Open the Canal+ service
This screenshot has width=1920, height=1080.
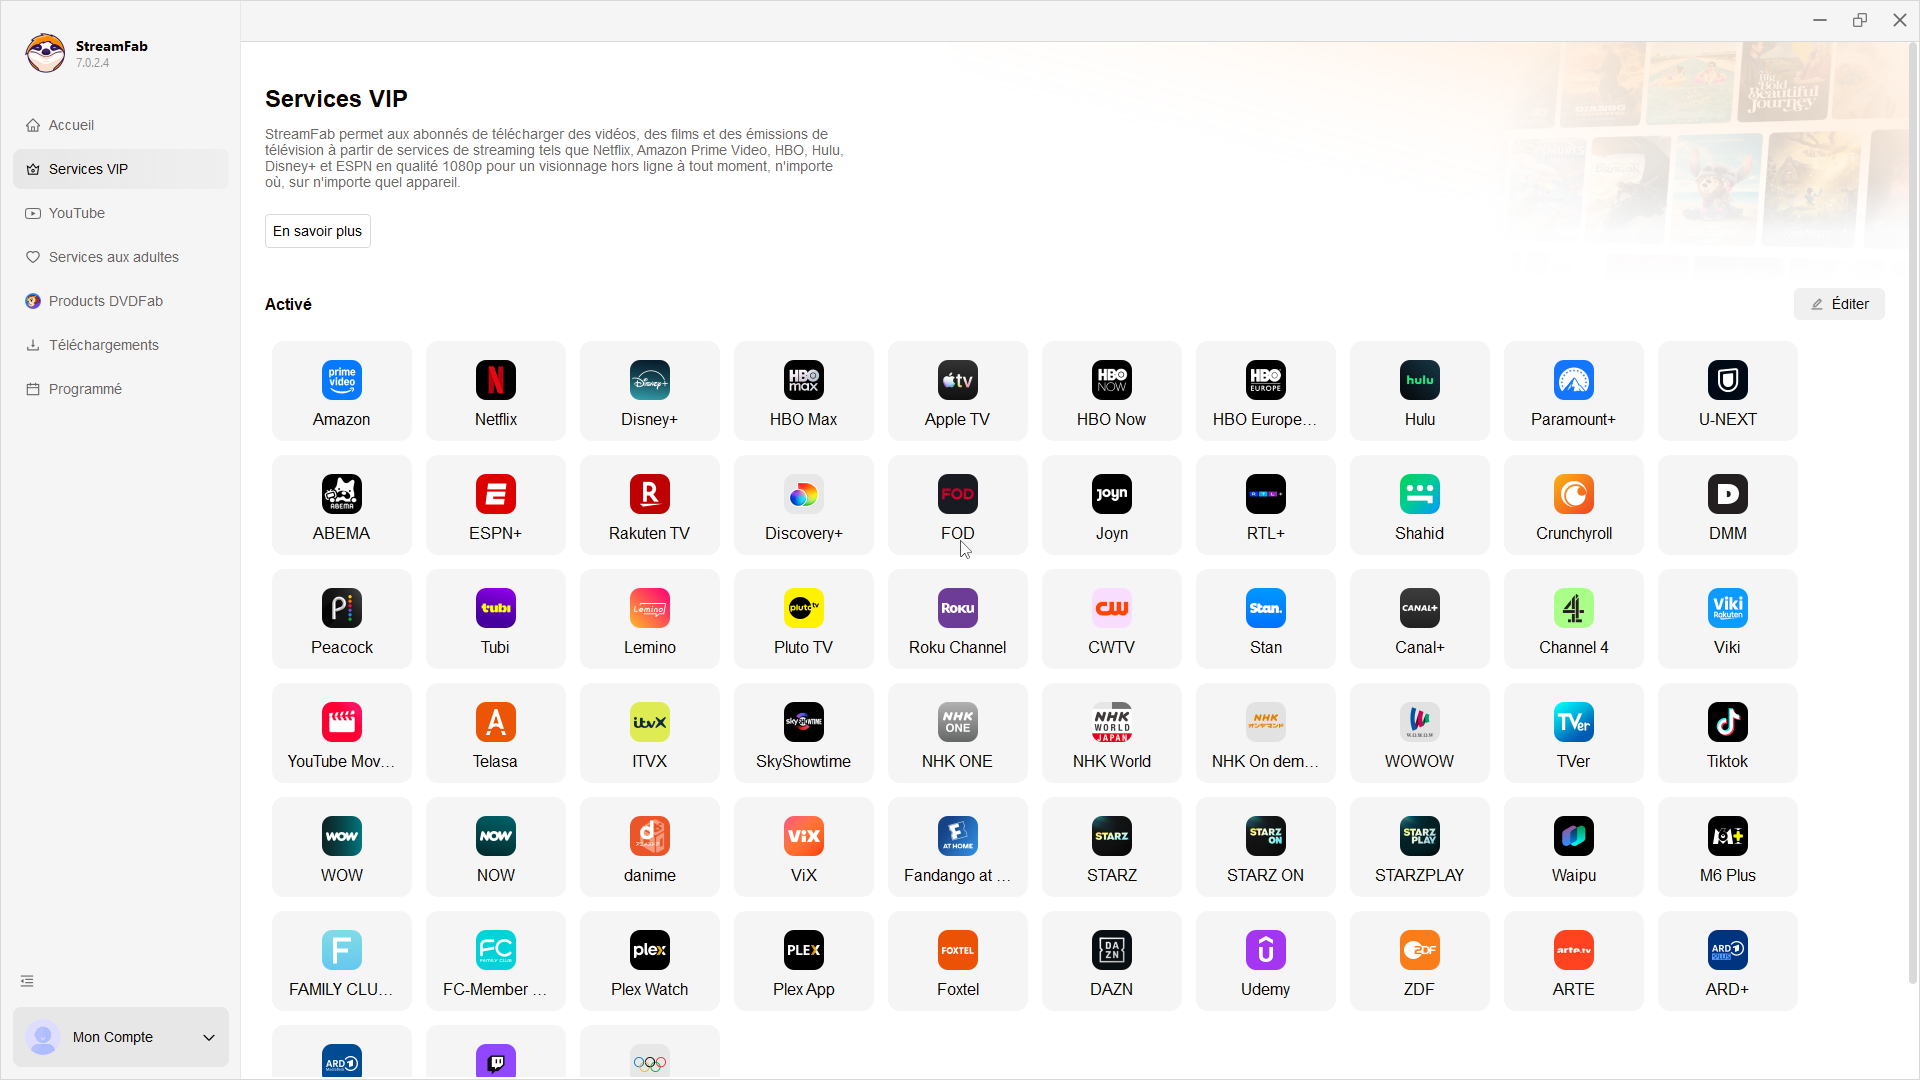pos(1420,619)
